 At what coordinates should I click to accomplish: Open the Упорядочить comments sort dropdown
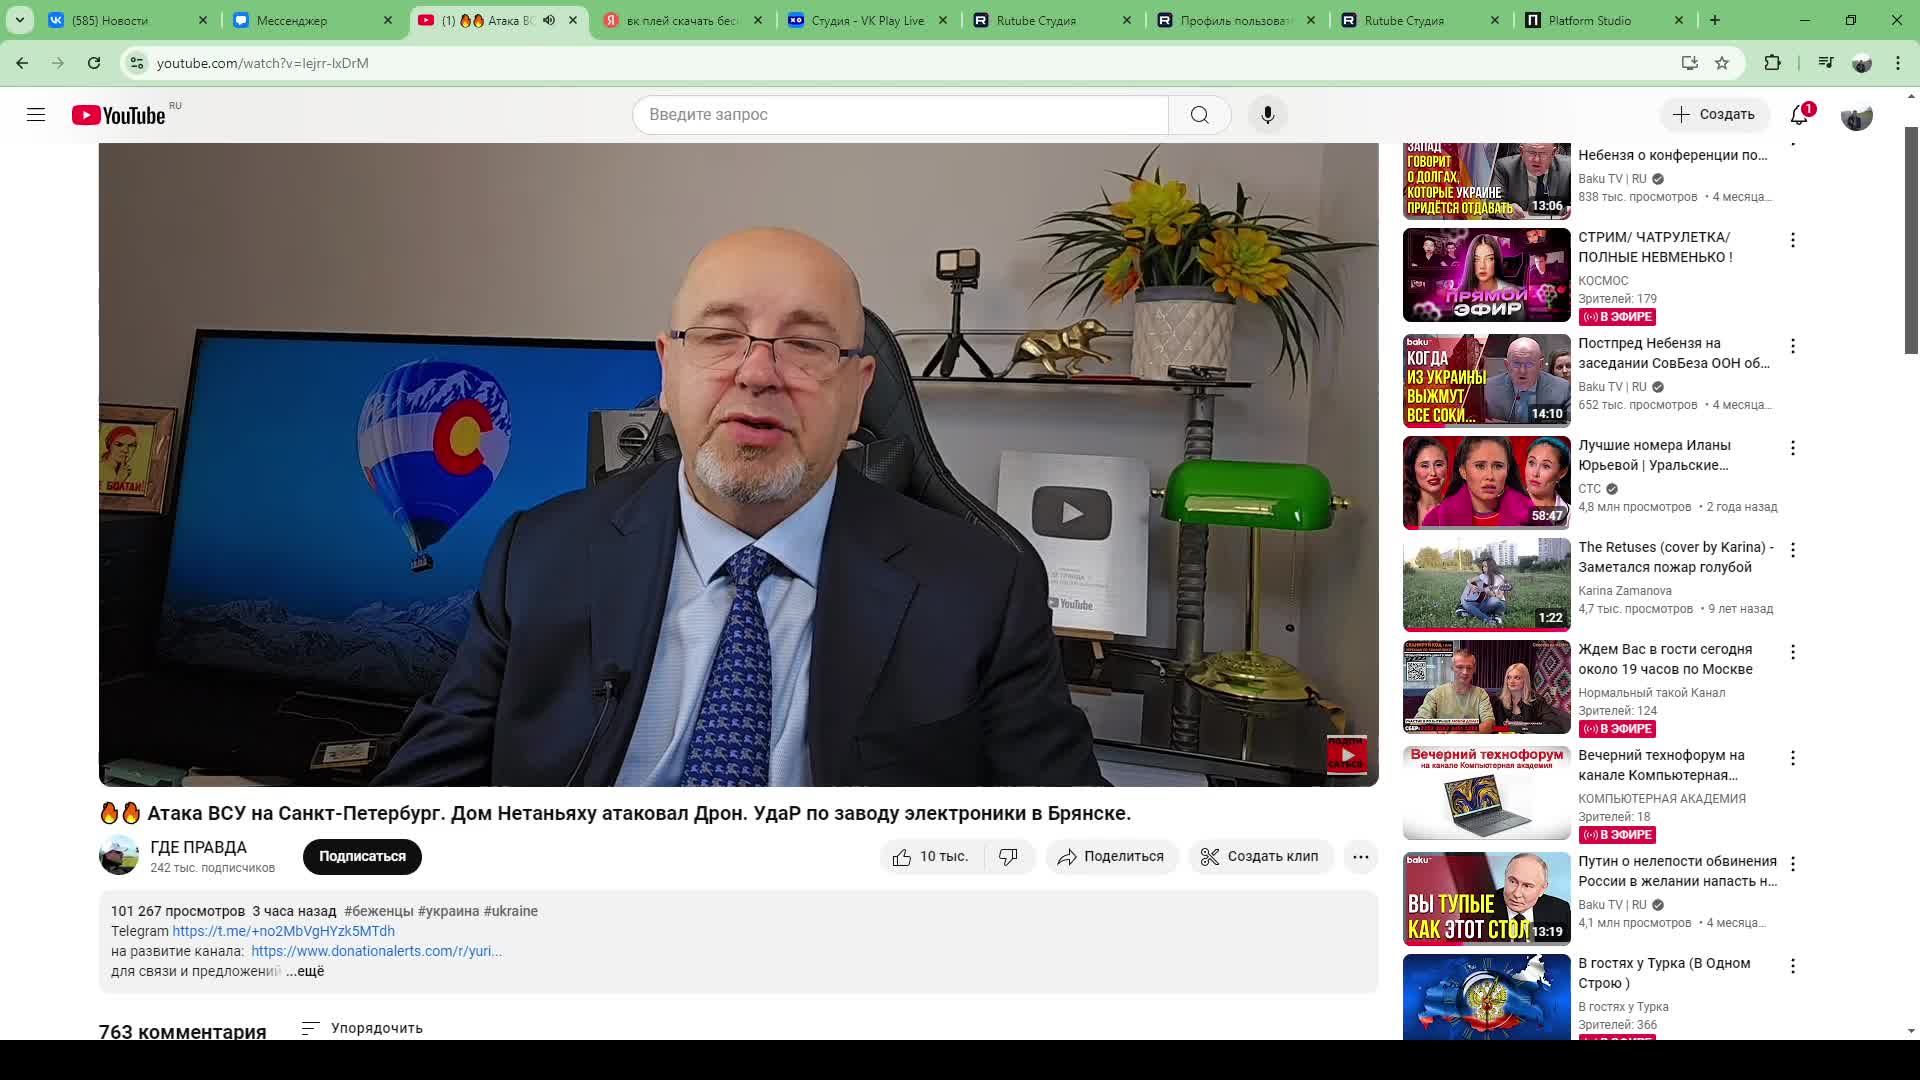point(362,1028)
